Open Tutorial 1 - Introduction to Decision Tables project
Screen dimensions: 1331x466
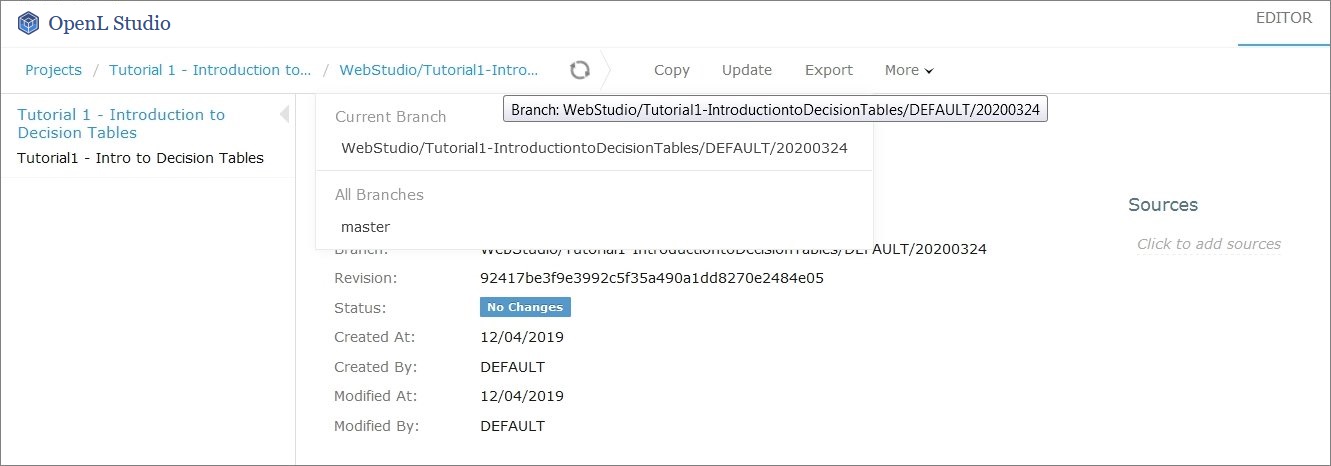click(121, 123)
